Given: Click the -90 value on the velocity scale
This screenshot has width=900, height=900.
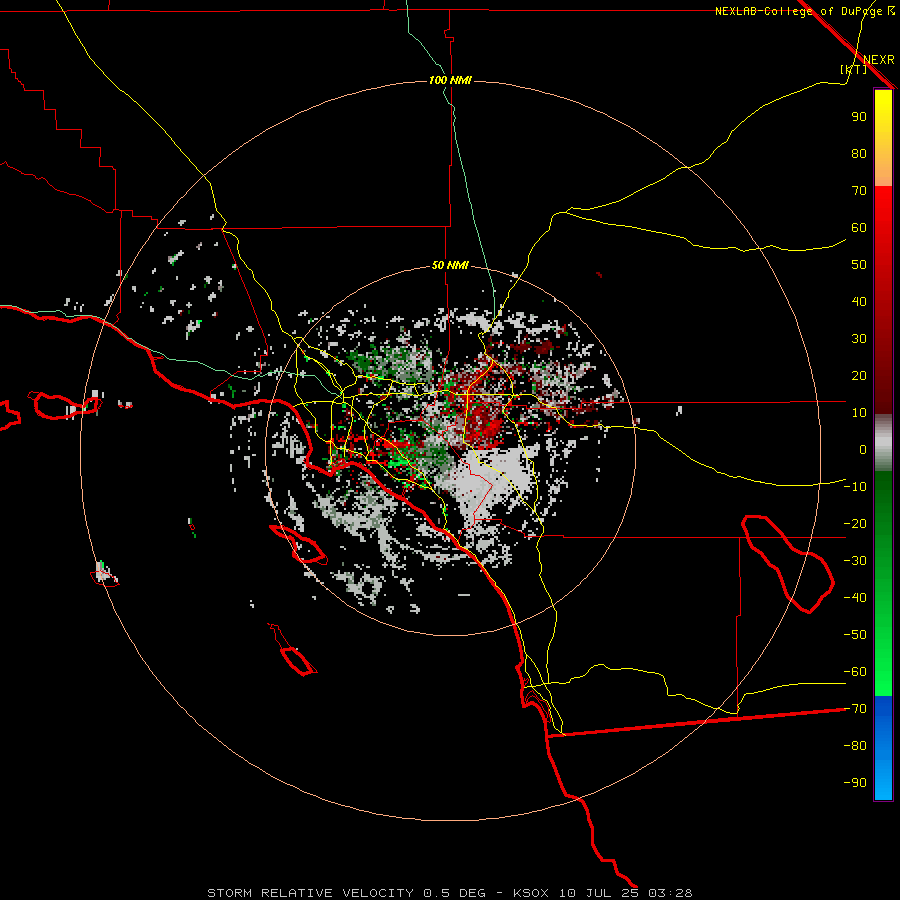Looking at the screenshot, I should point(855,783).
